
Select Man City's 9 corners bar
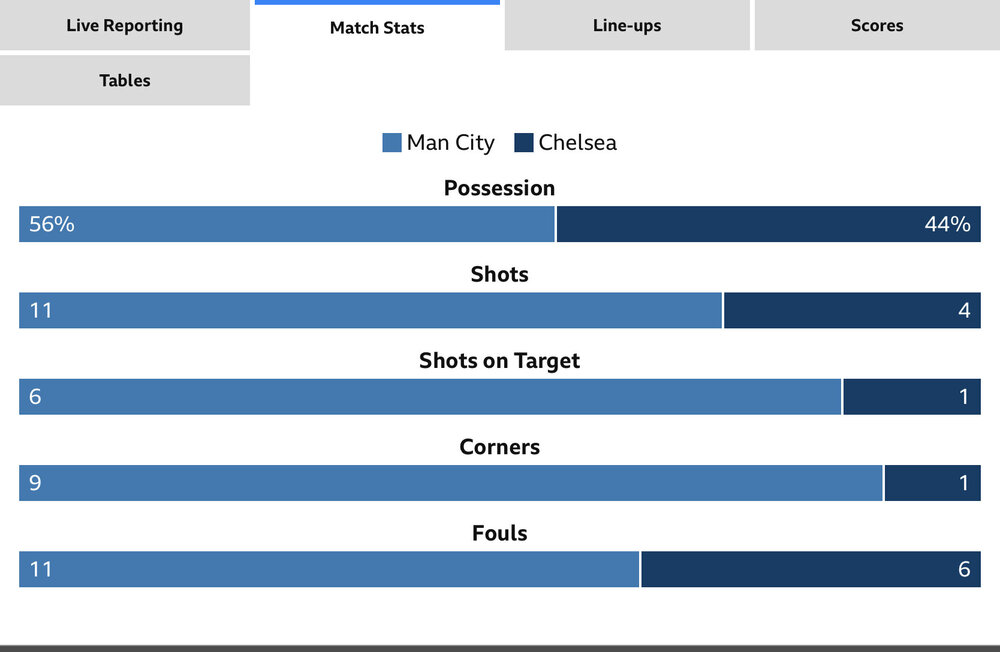pos(451,483)
